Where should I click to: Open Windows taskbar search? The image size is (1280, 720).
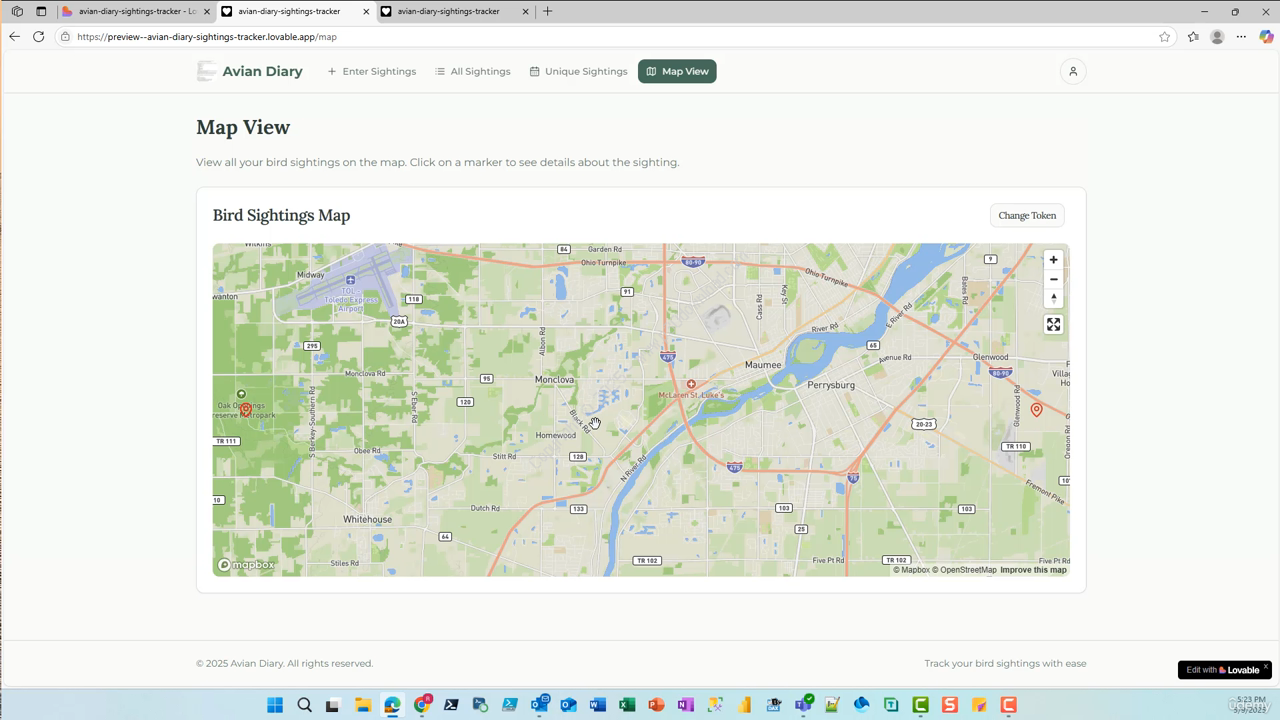pyautogui.click(x=304, y=705)
